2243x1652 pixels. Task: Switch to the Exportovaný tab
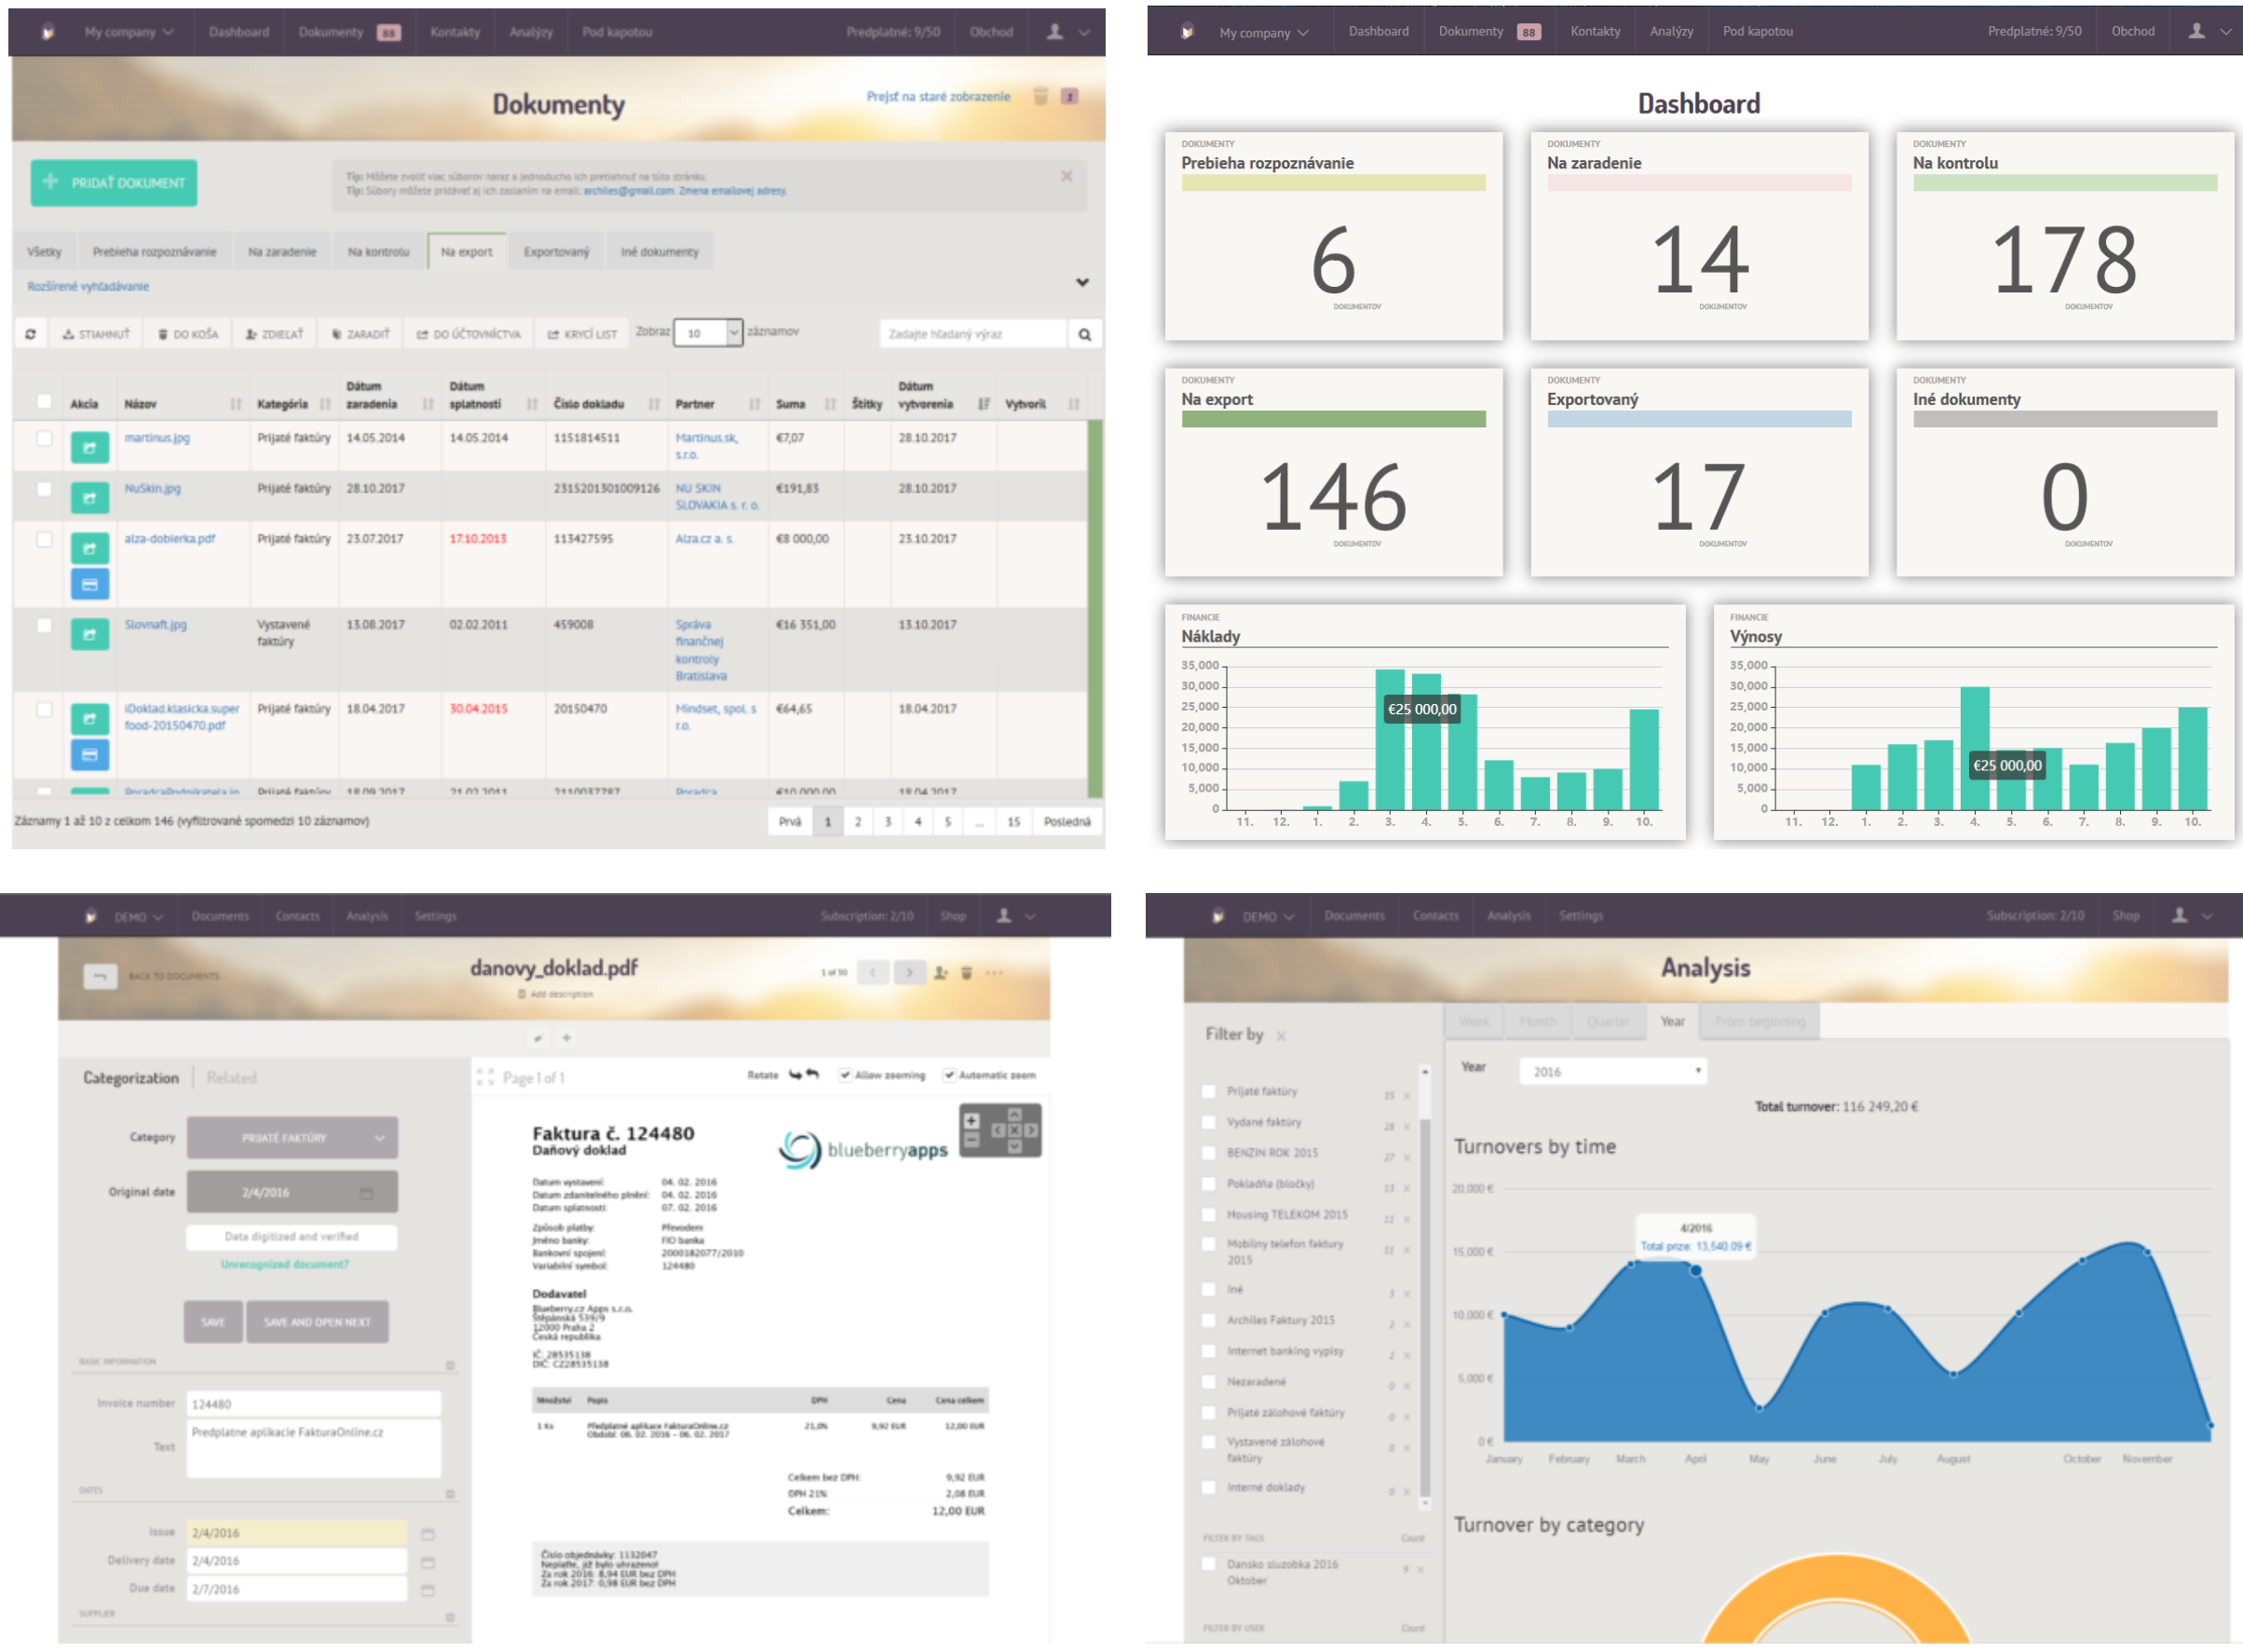(x=556, y=252)
